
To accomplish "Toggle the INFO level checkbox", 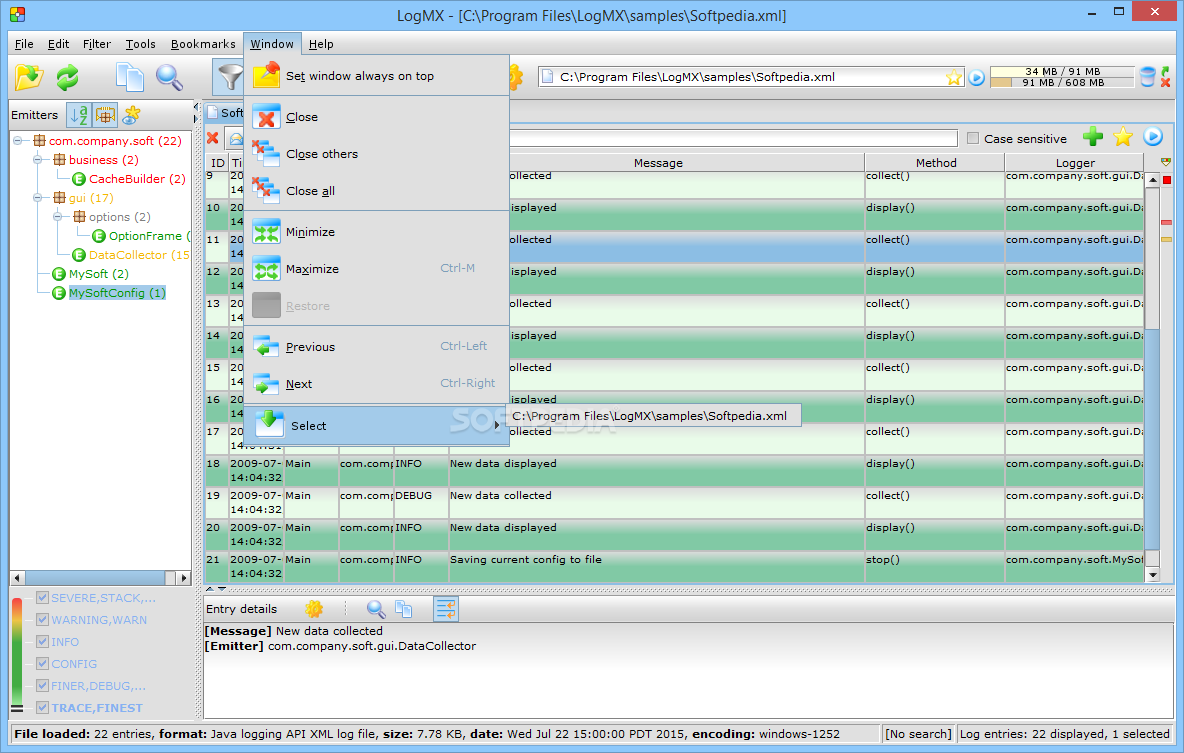I will (x=42, y=641).
